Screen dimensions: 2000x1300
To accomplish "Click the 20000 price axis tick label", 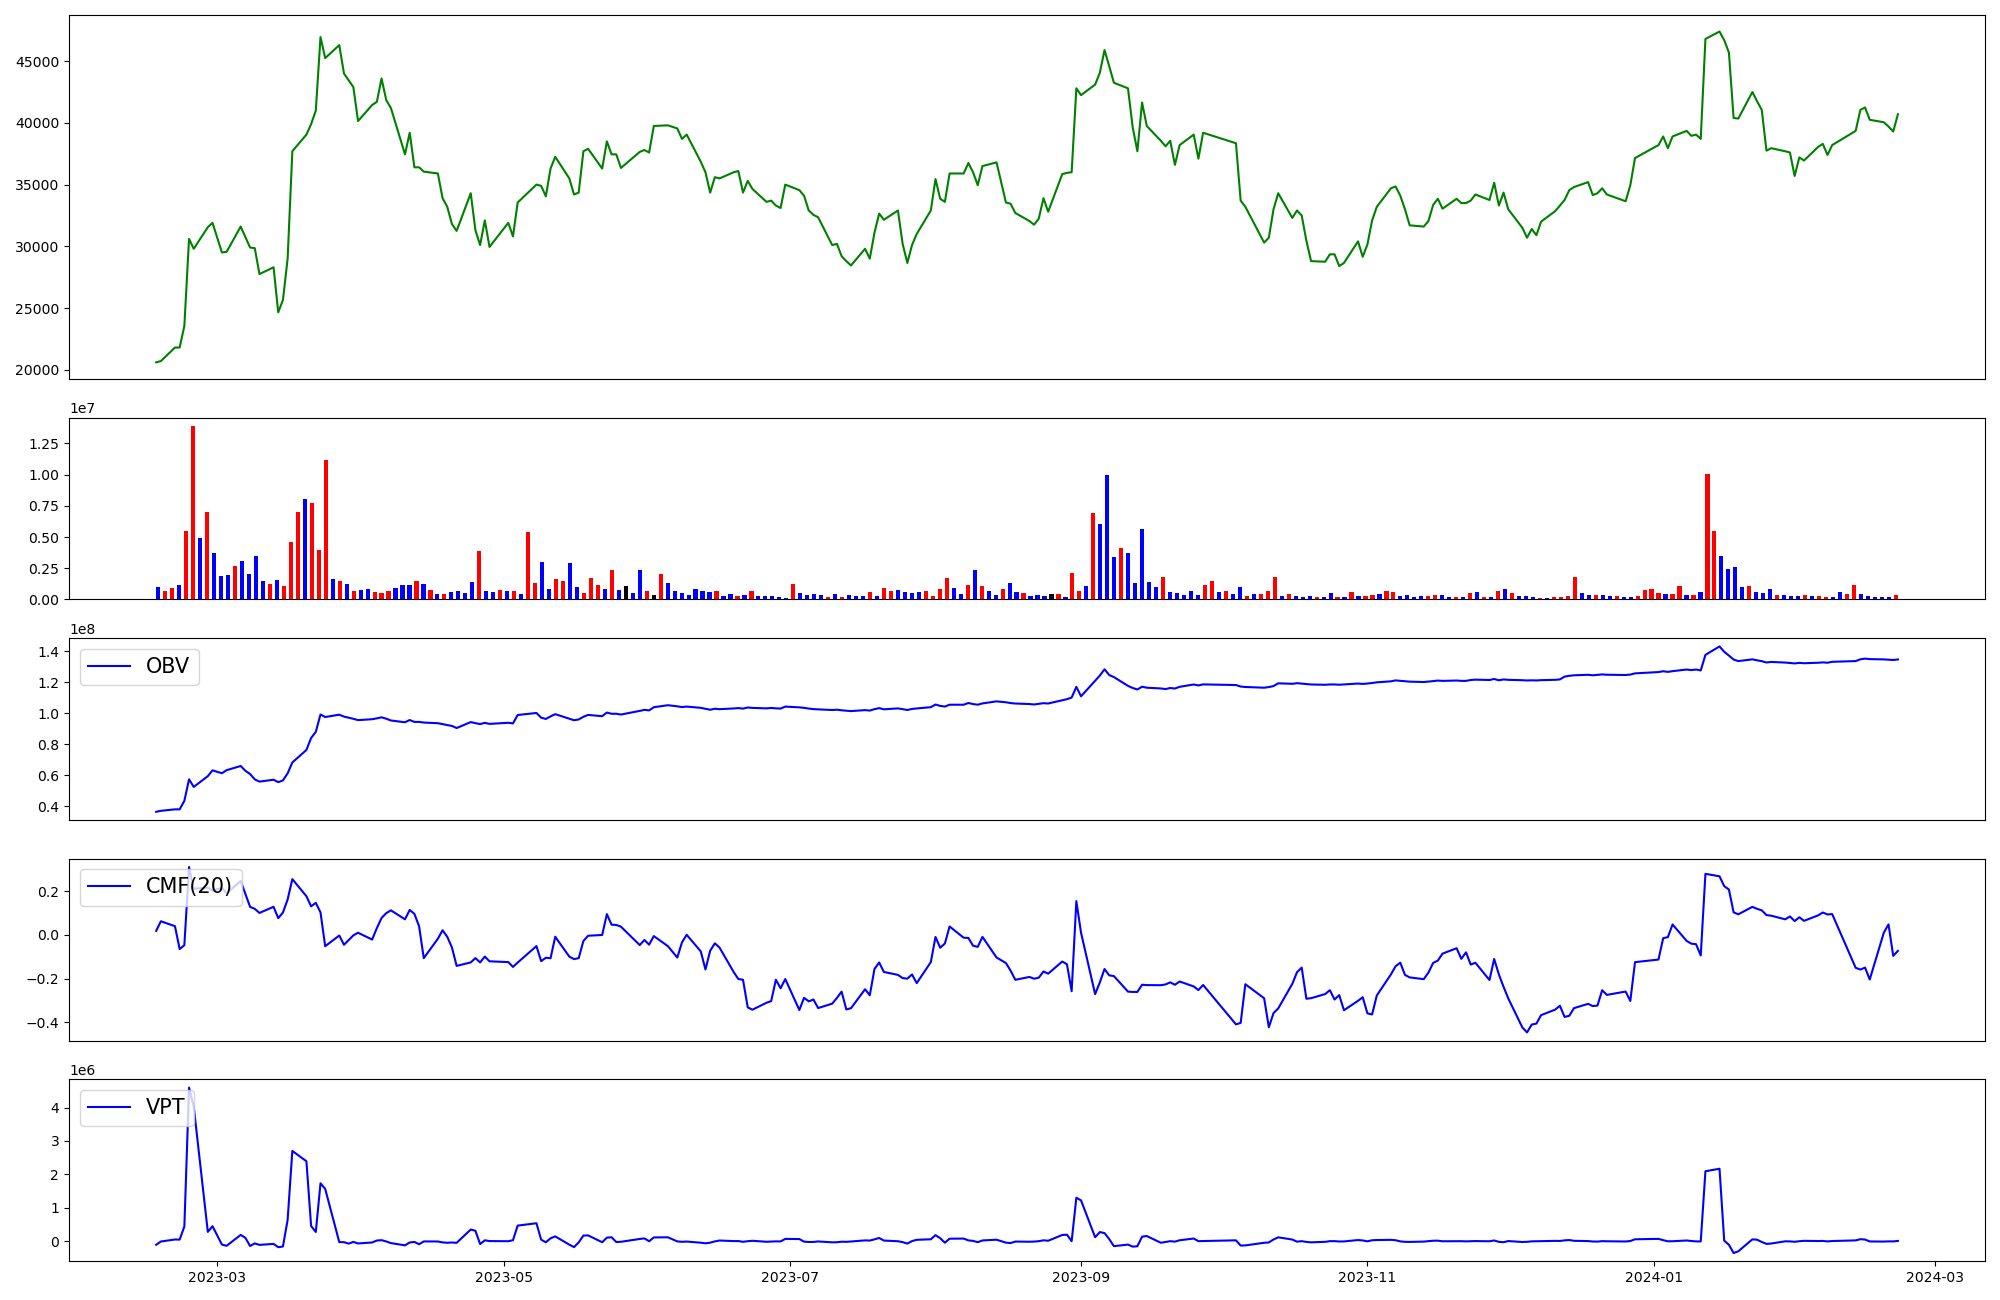I will (x=38, y=371).
